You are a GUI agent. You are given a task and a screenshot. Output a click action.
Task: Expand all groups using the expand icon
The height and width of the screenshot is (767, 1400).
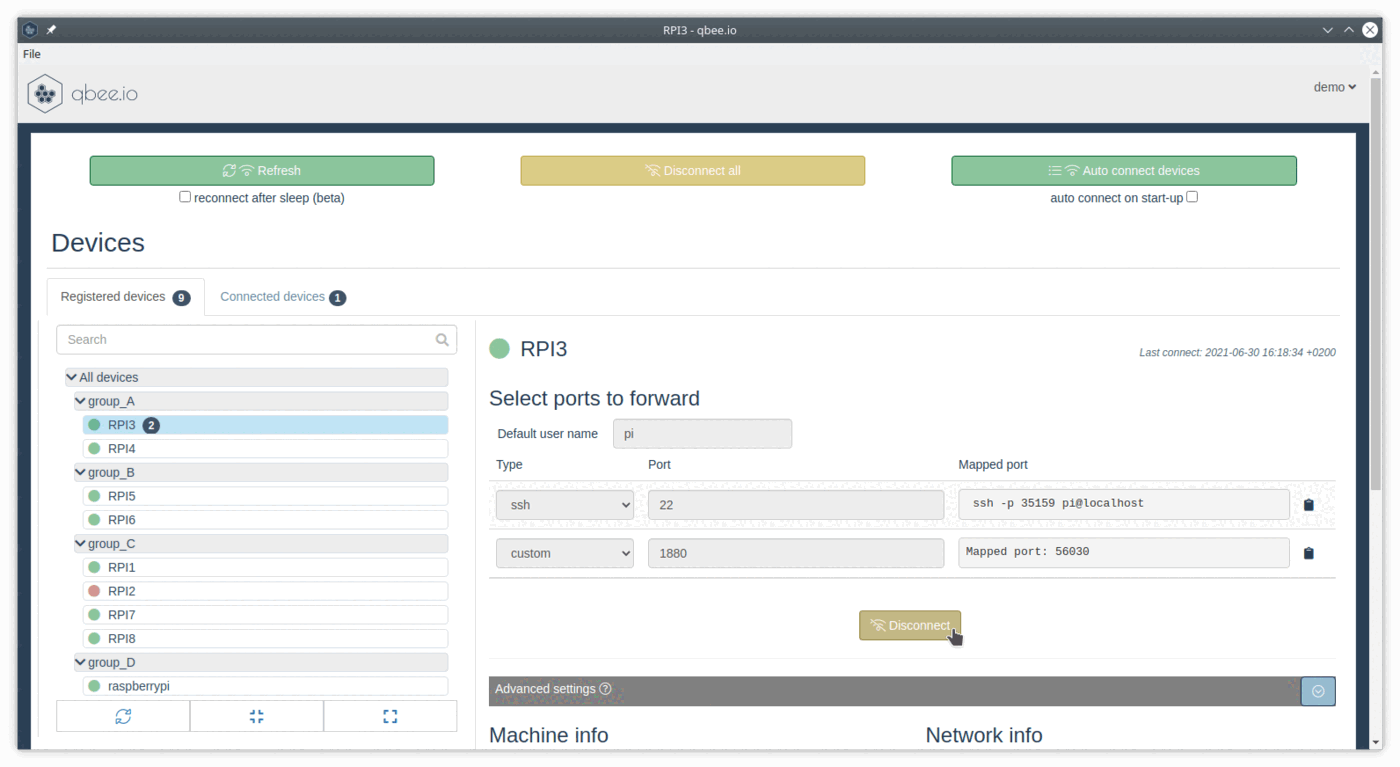390,715
